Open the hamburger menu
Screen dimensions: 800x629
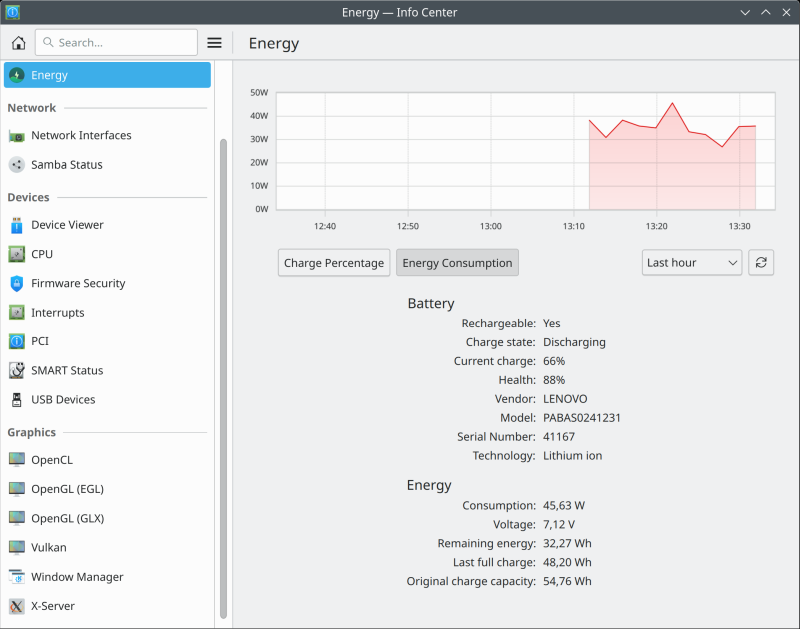tap(214, 42)
